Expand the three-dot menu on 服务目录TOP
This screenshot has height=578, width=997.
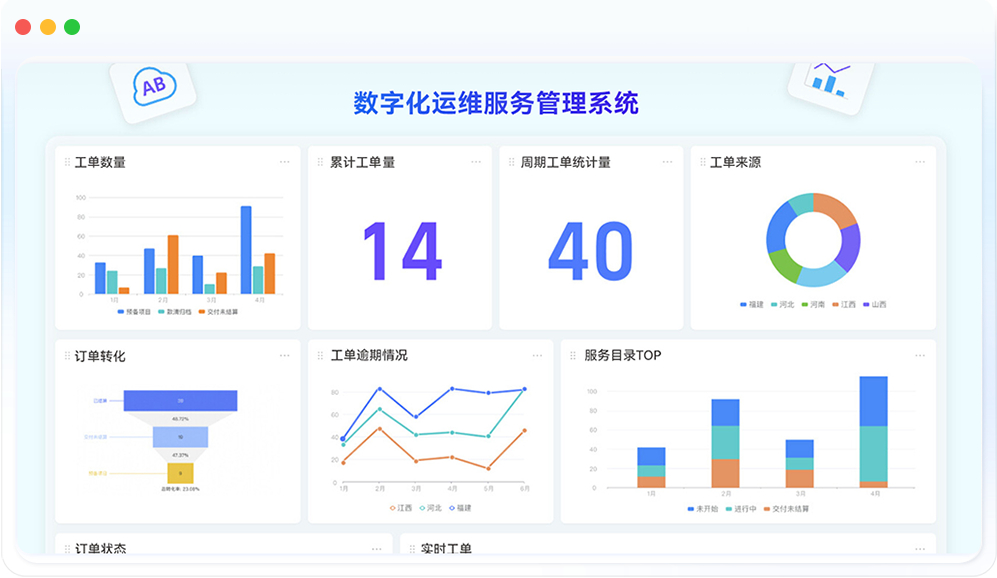coord(920,355)
